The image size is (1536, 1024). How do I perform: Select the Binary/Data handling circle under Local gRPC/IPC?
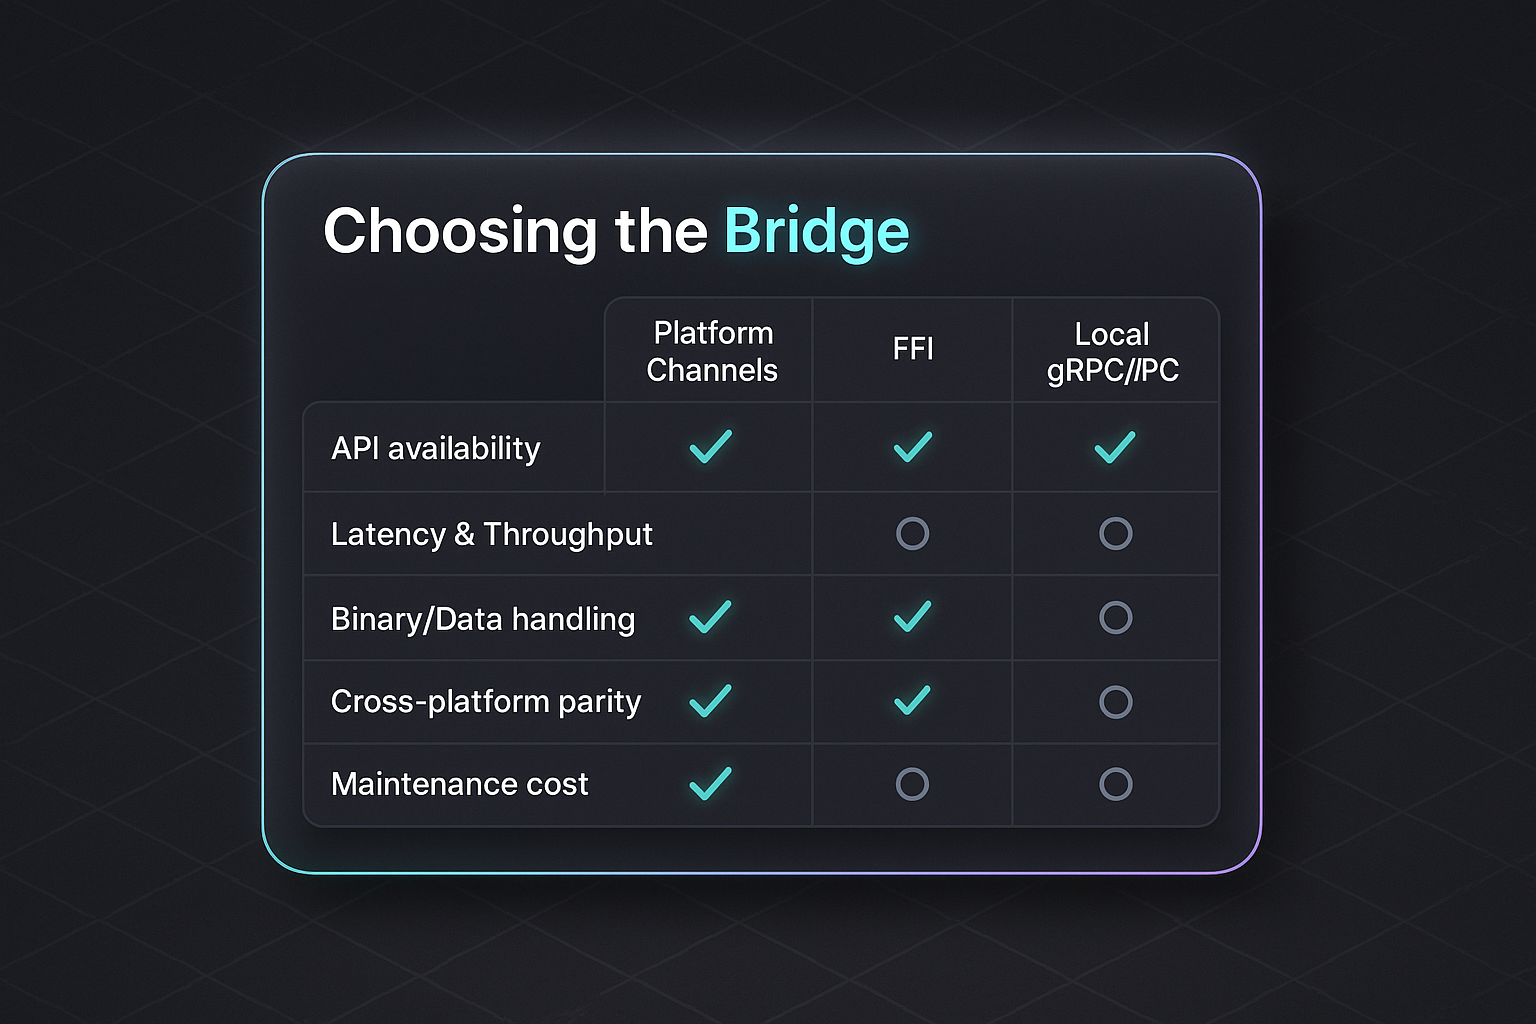coord(1116,617)
